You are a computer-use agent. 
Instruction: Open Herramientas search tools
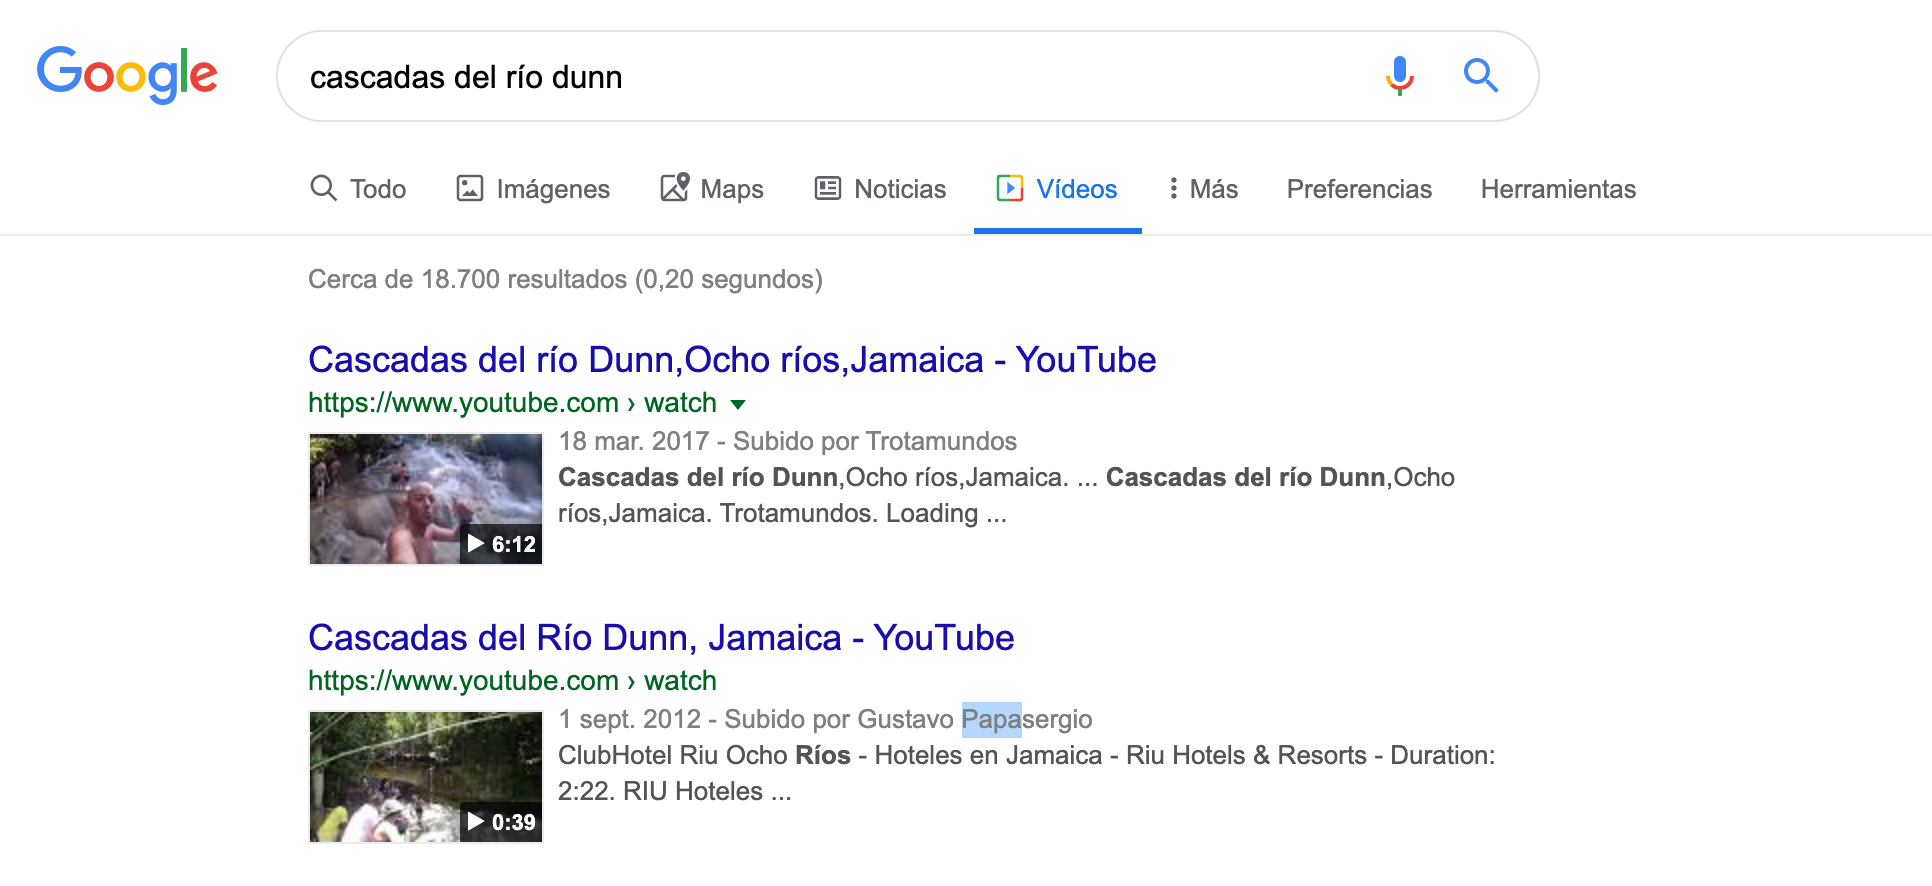(x=1558, y=189)
